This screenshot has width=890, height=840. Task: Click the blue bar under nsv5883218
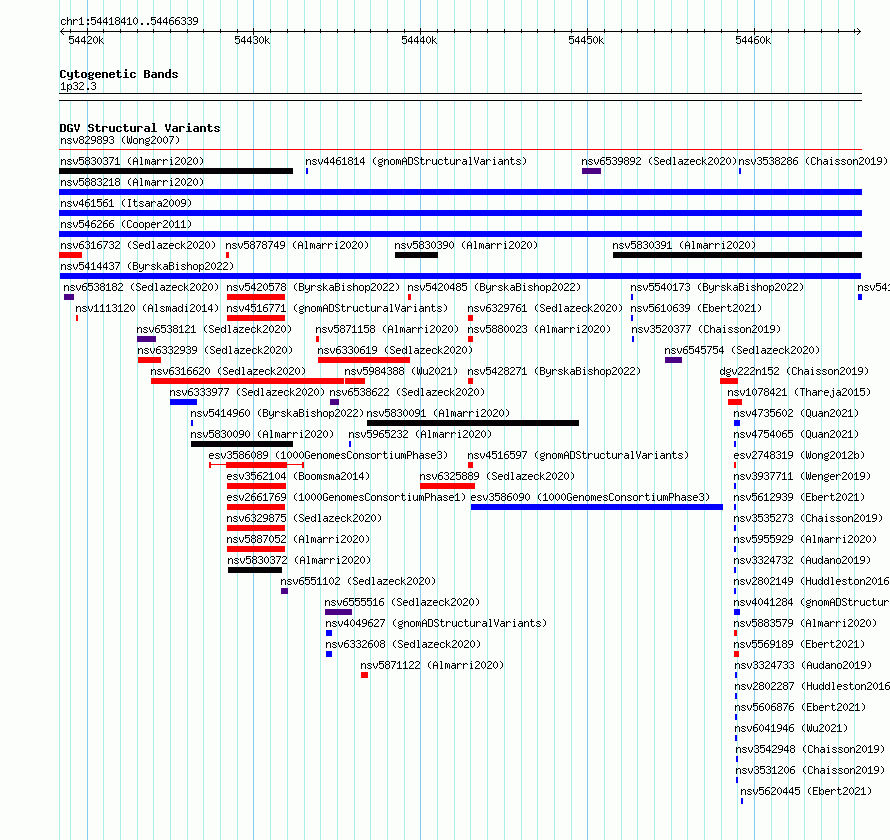point(460,192)
